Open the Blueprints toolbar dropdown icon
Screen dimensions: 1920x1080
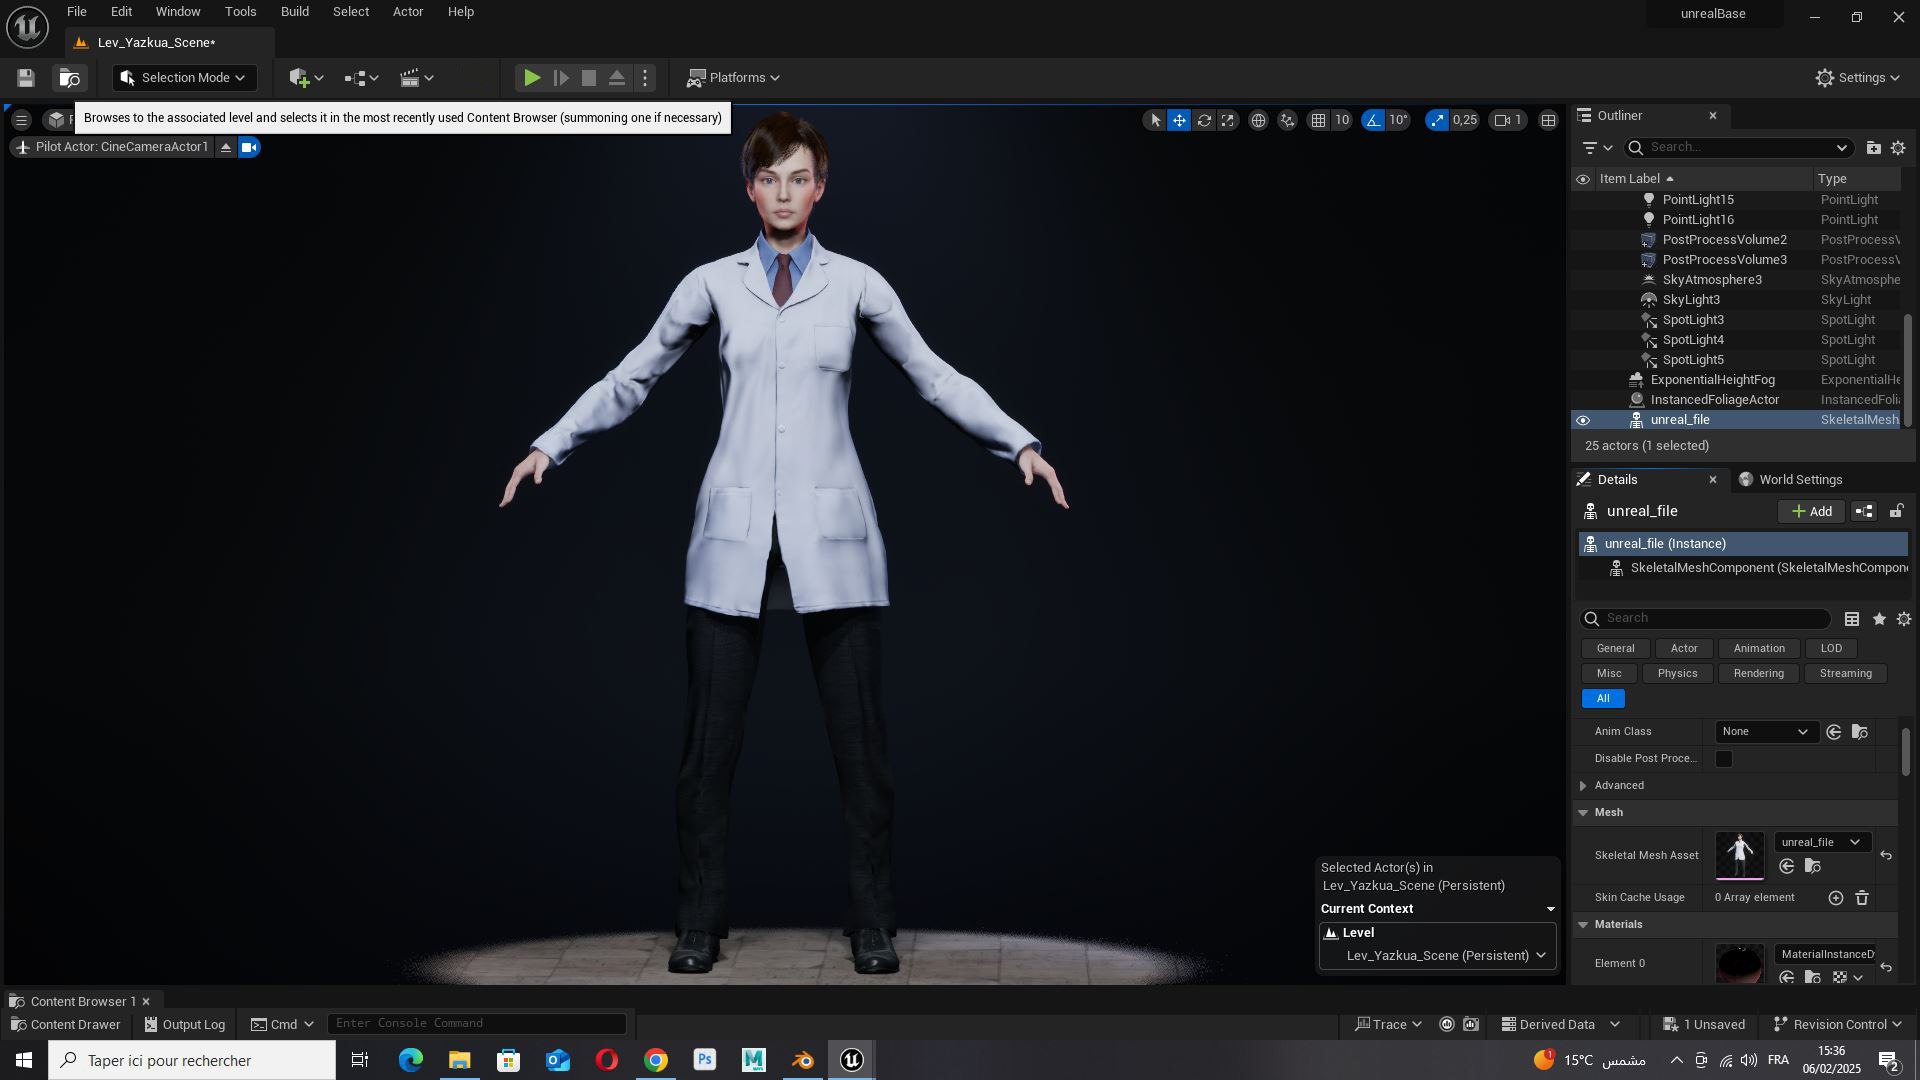pos(361,78)
